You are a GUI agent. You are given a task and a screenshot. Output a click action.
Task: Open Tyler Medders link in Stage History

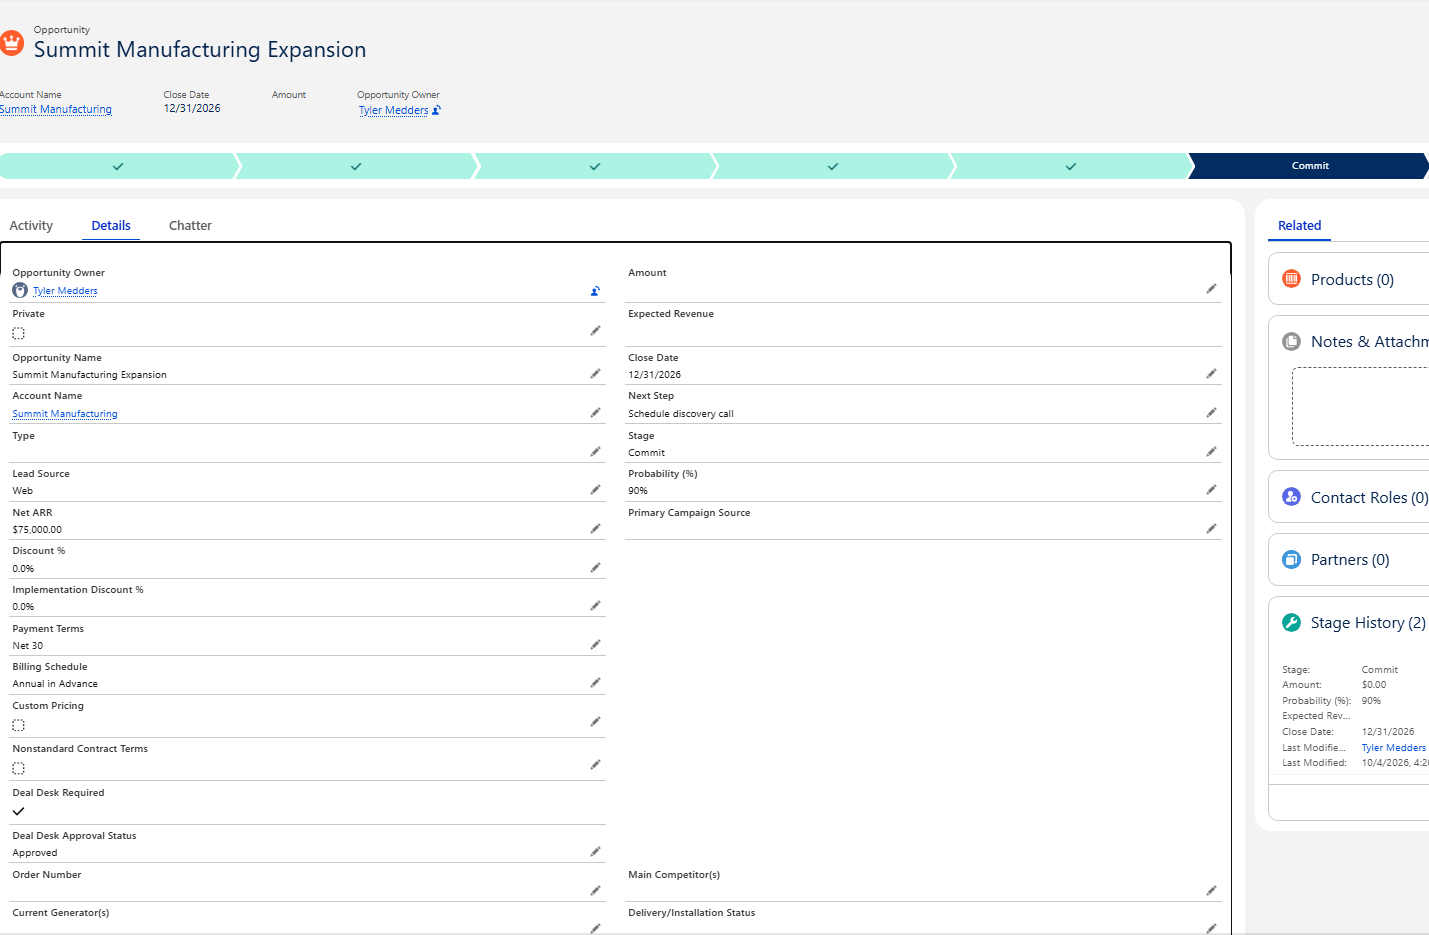tap(1393, 747)
